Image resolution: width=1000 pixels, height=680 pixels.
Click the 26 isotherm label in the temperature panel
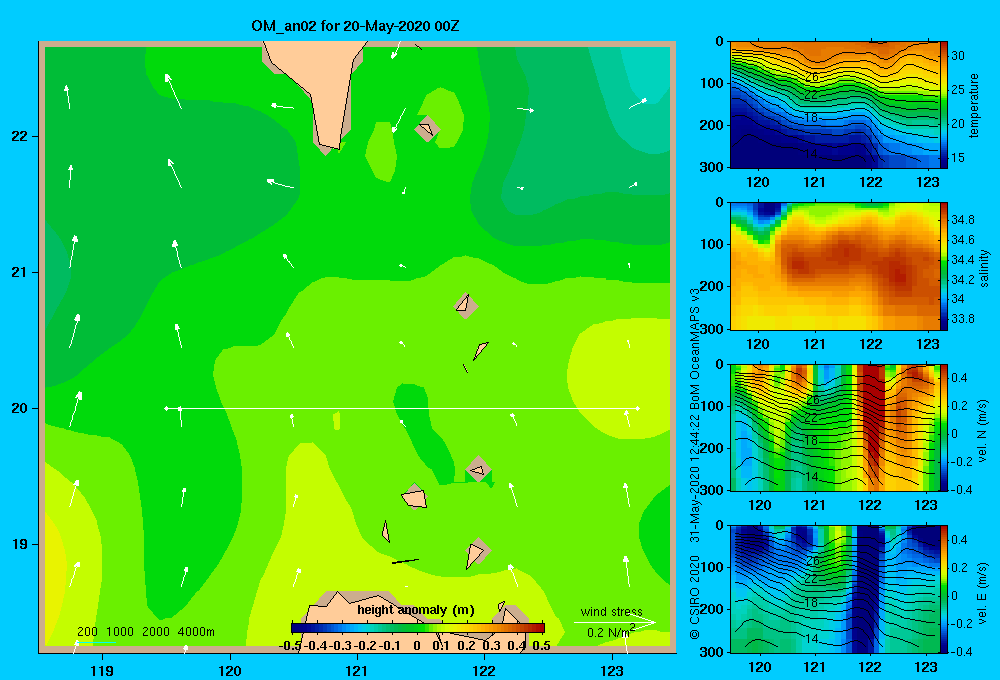(x=811, y=77)
